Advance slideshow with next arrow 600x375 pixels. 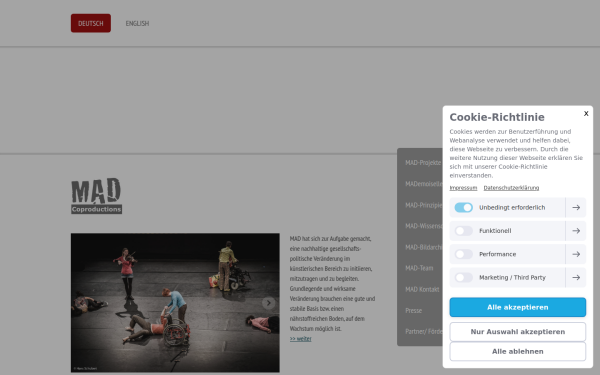(x=269, y=303)
